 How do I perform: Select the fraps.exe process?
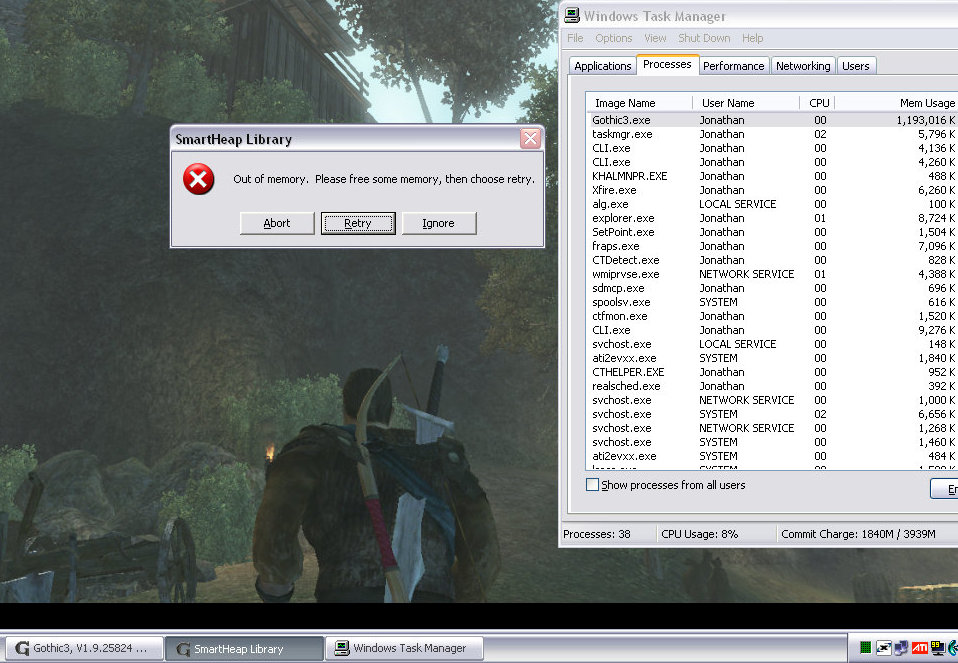click(772, 246)
